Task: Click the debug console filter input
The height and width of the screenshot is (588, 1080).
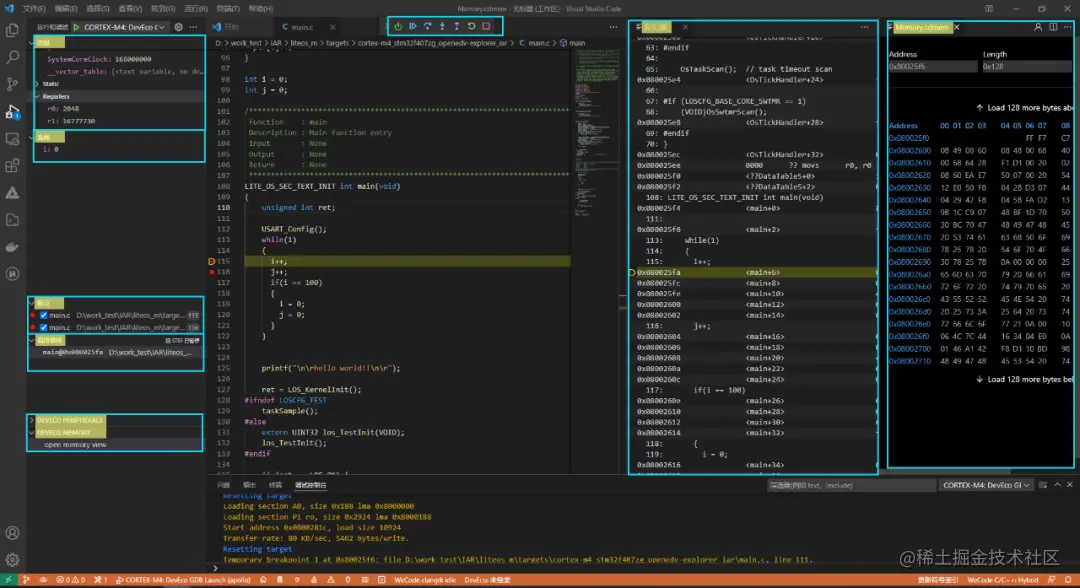Action: tap(851, 485)
